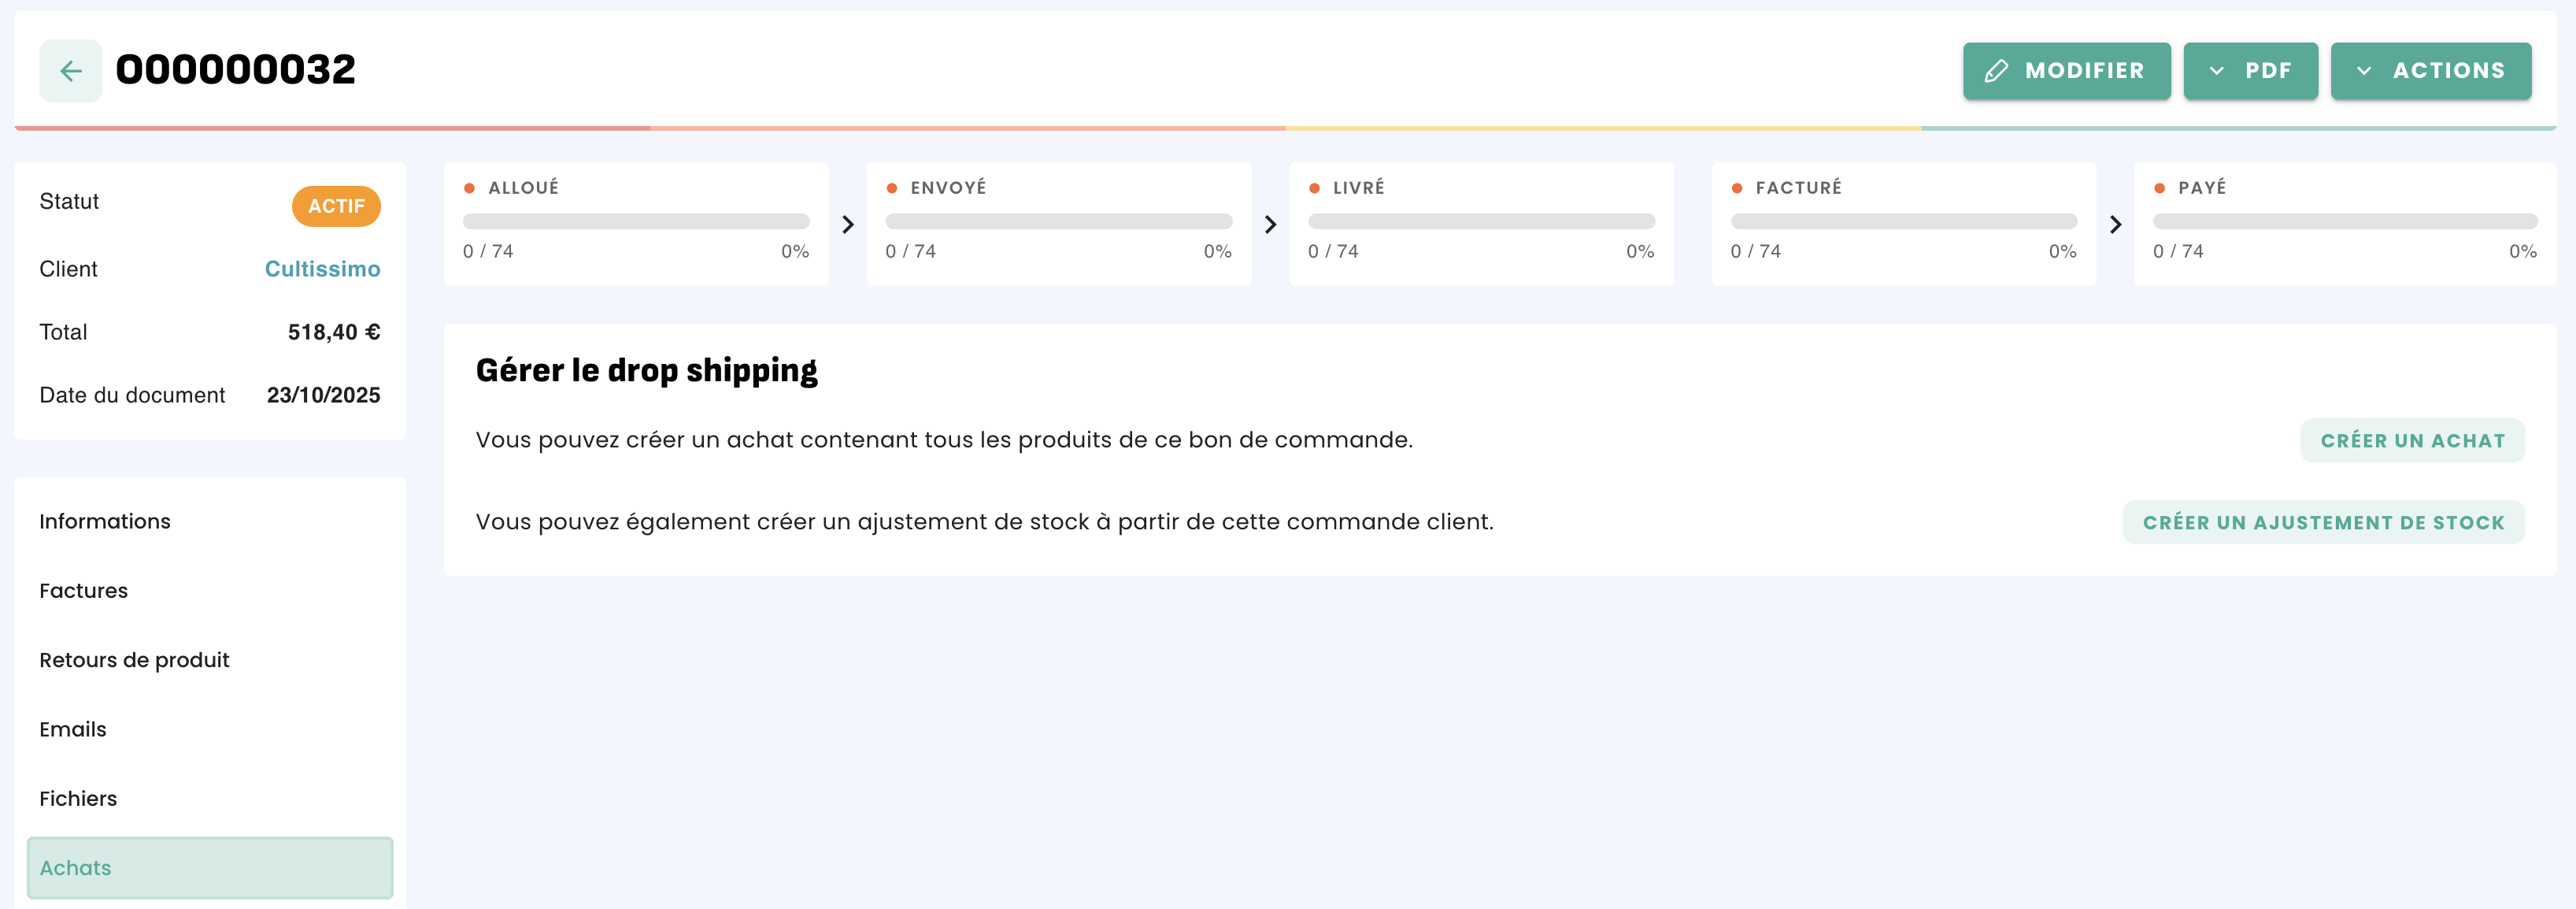The width and height of the screenshot is (2576, 909).
Task: Go to the Emails section
Action: tap(73, 729)
